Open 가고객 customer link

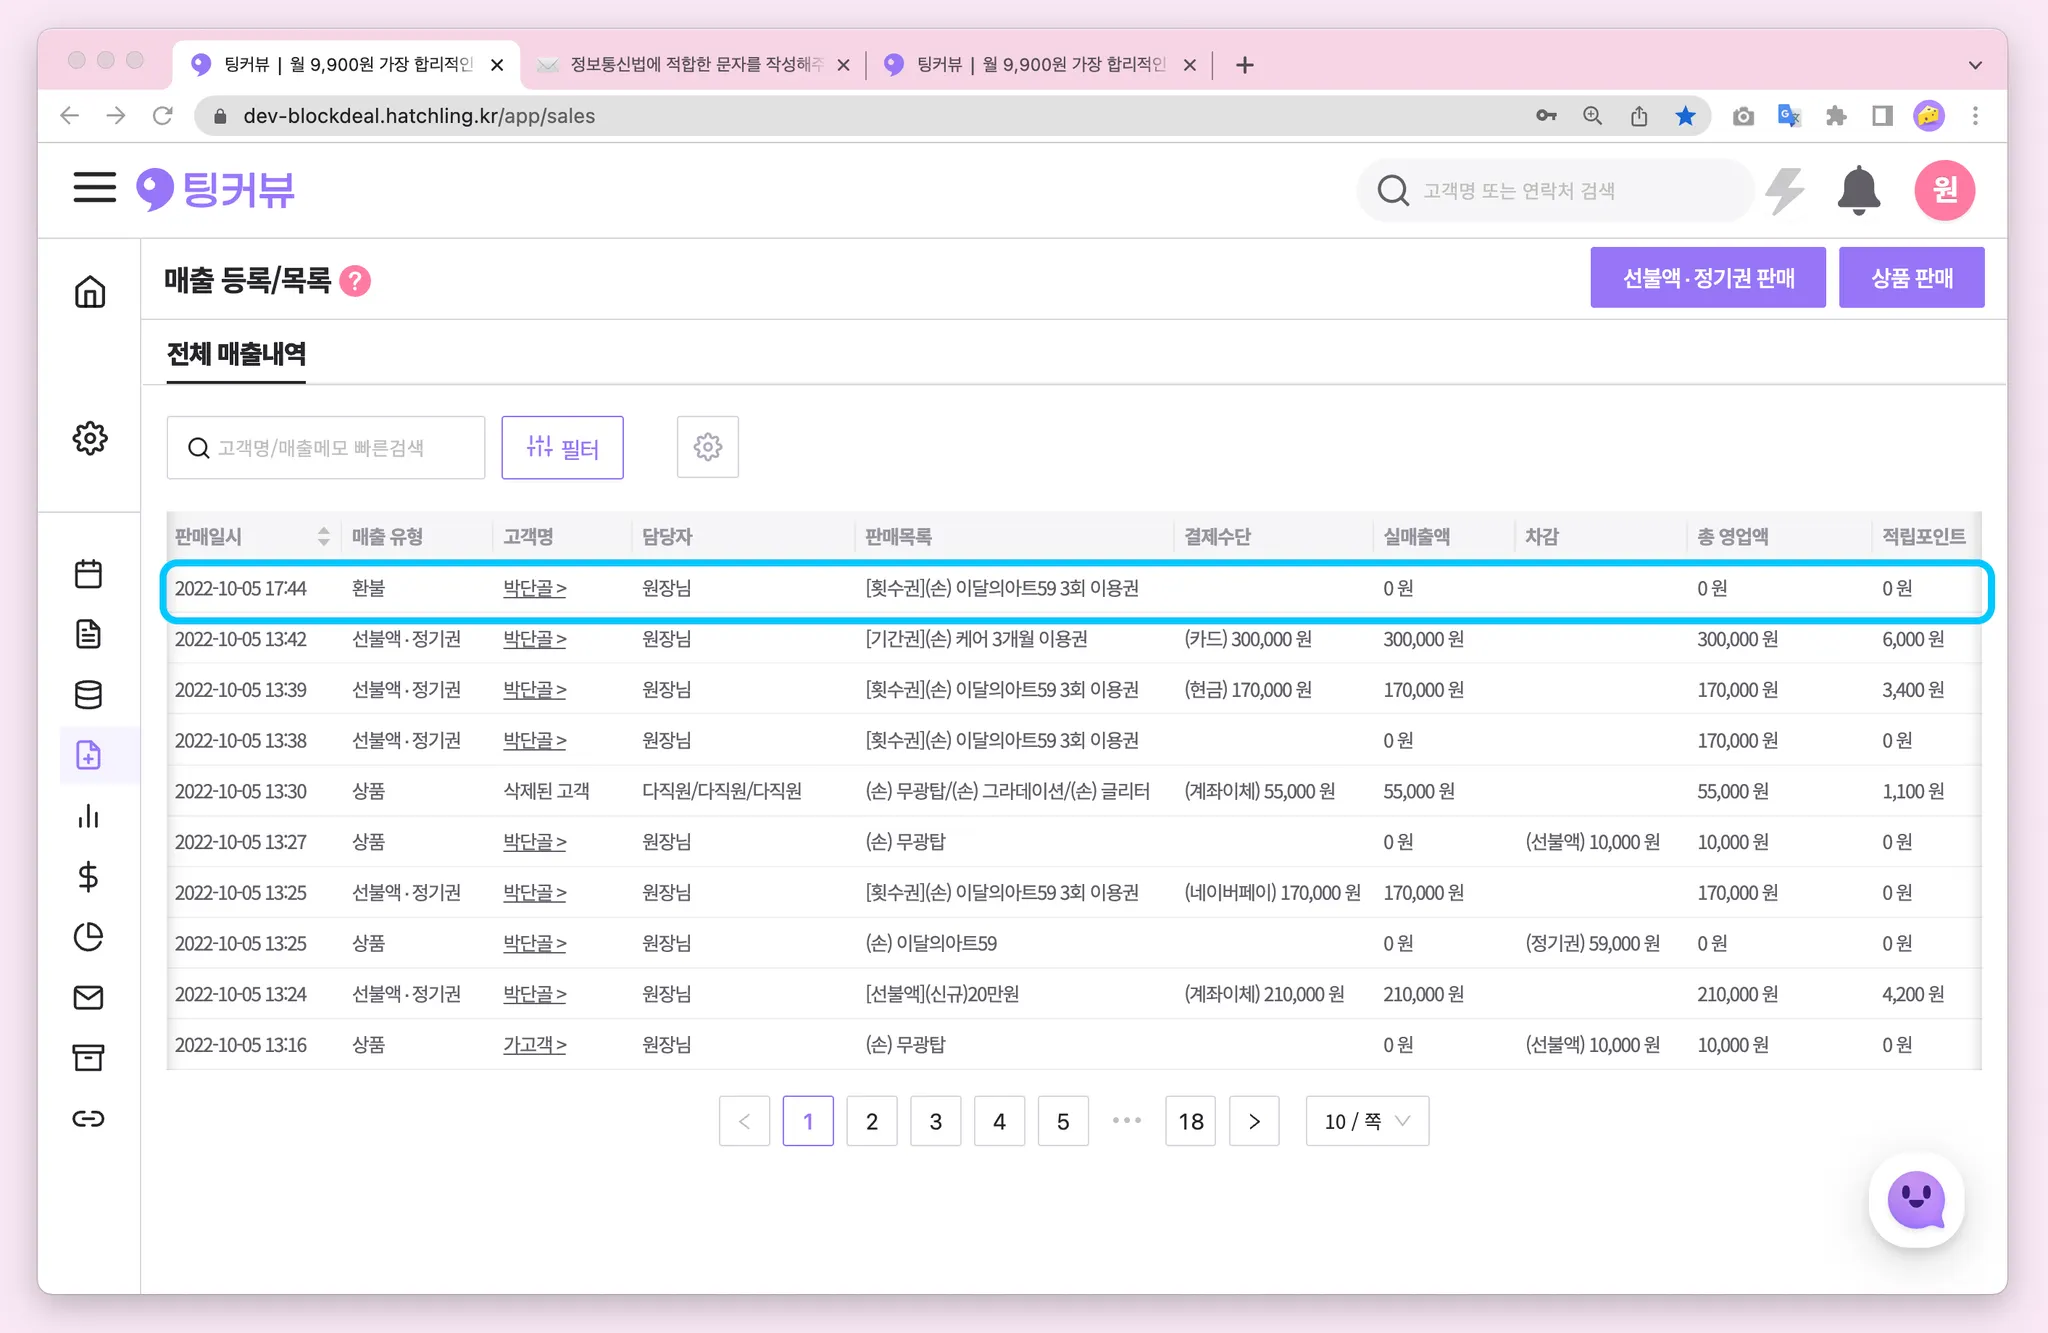pyautogui.click(x=534, y=1045)
